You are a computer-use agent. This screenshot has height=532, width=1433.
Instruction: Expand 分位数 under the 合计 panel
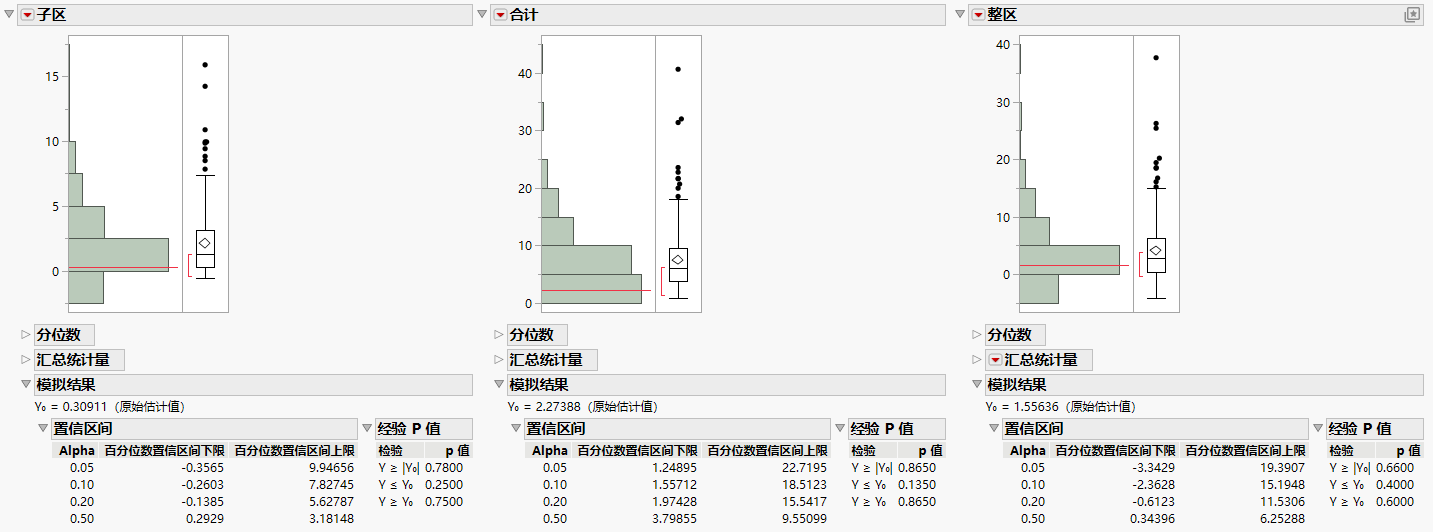point(499,335)
